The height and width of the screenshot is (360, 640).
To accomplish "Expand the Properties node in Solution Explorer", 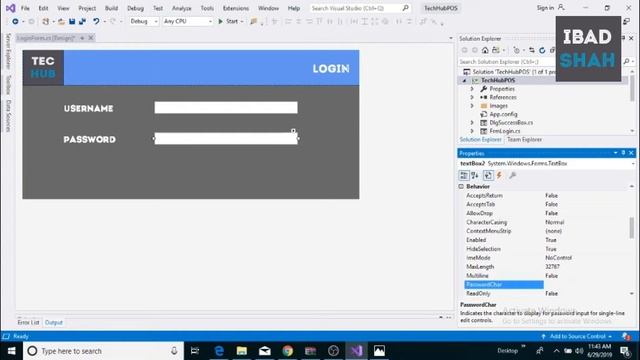I will click(x=472, y=89).
